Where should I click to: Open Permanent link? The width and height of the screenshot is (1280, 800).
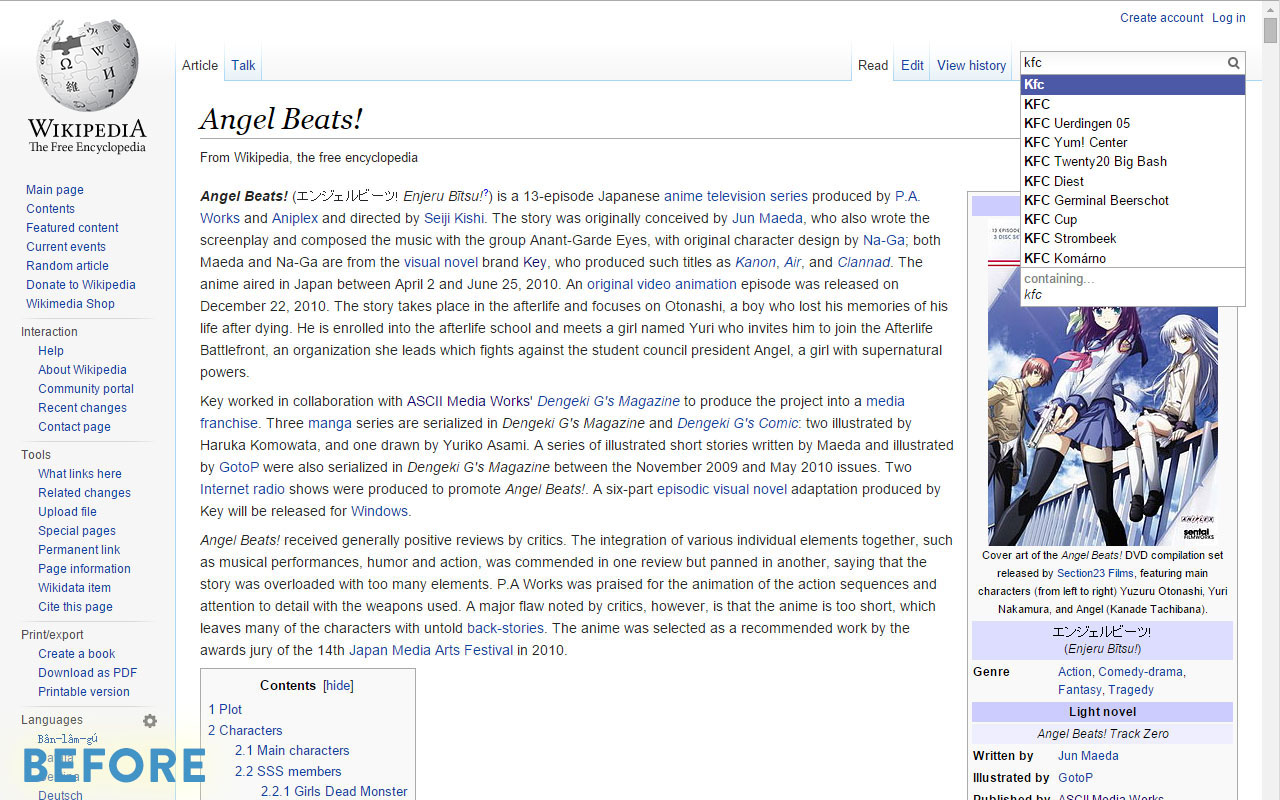[x=79, y=550]
